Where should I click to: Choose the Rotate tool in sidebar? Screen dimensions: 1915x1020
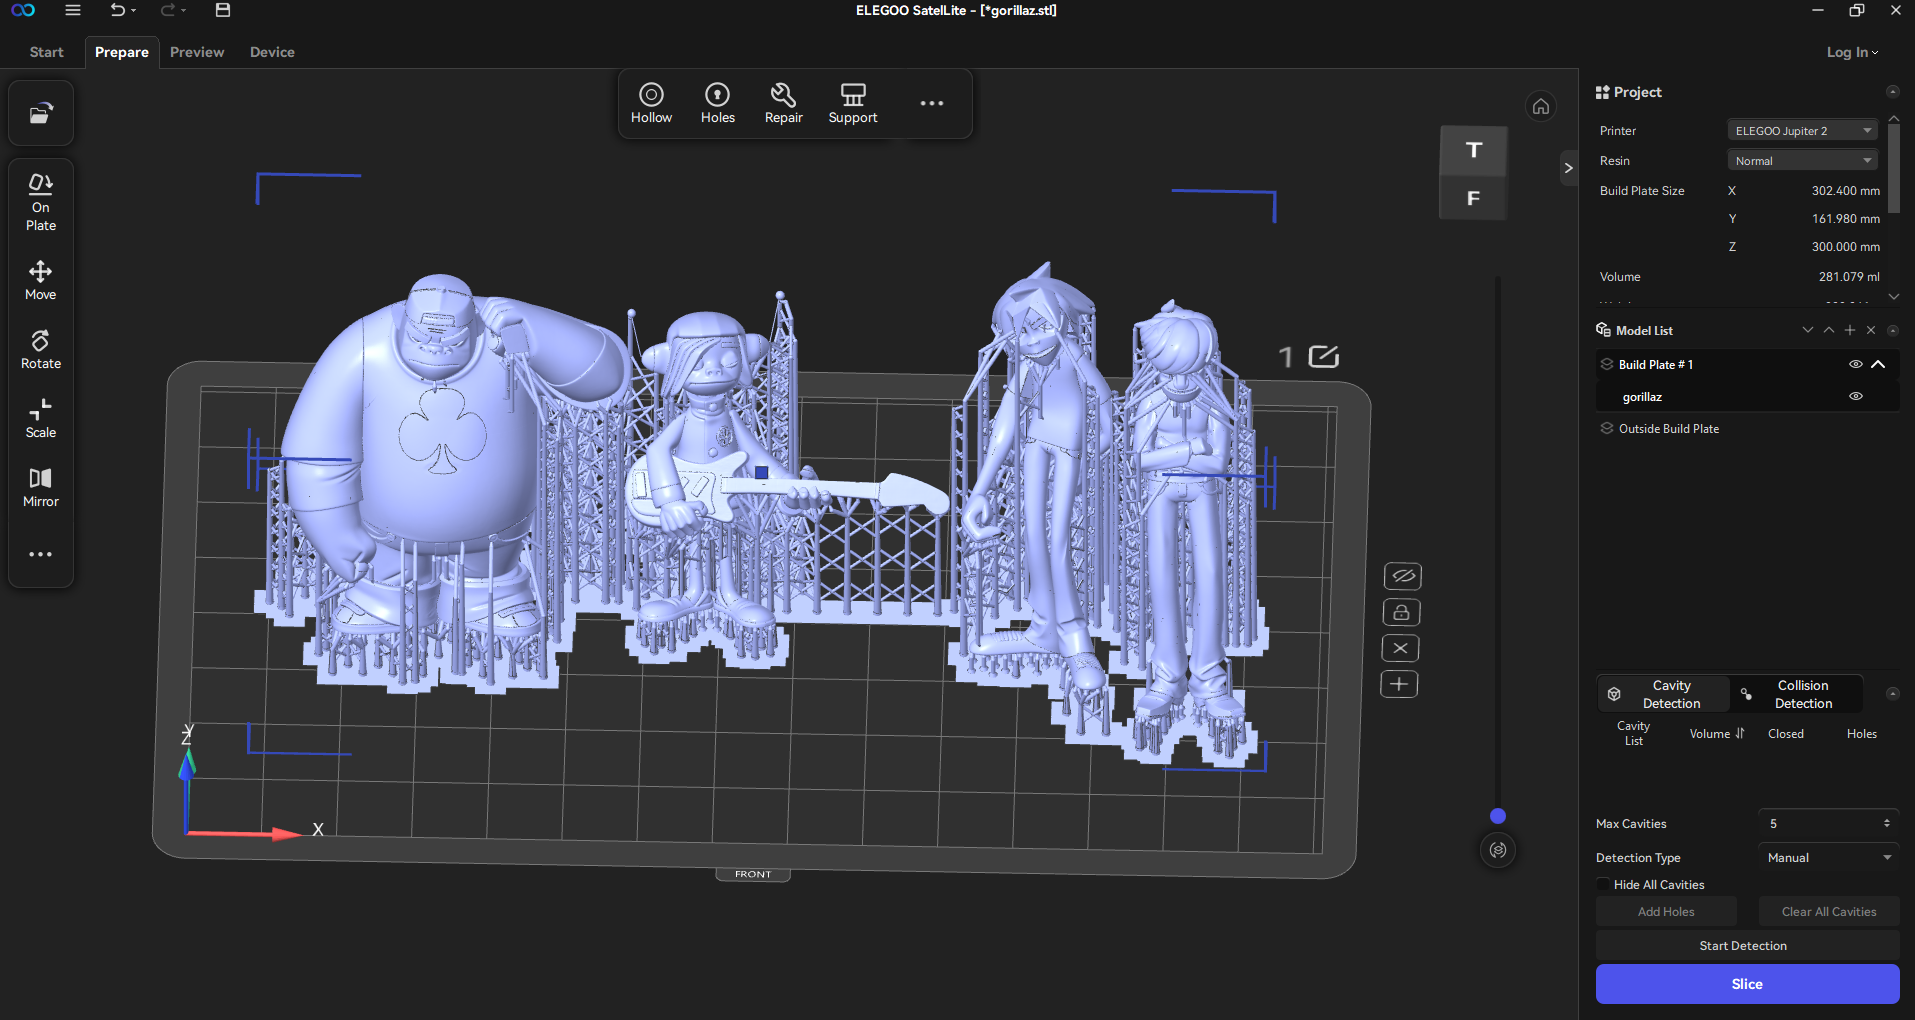(41, 350)
